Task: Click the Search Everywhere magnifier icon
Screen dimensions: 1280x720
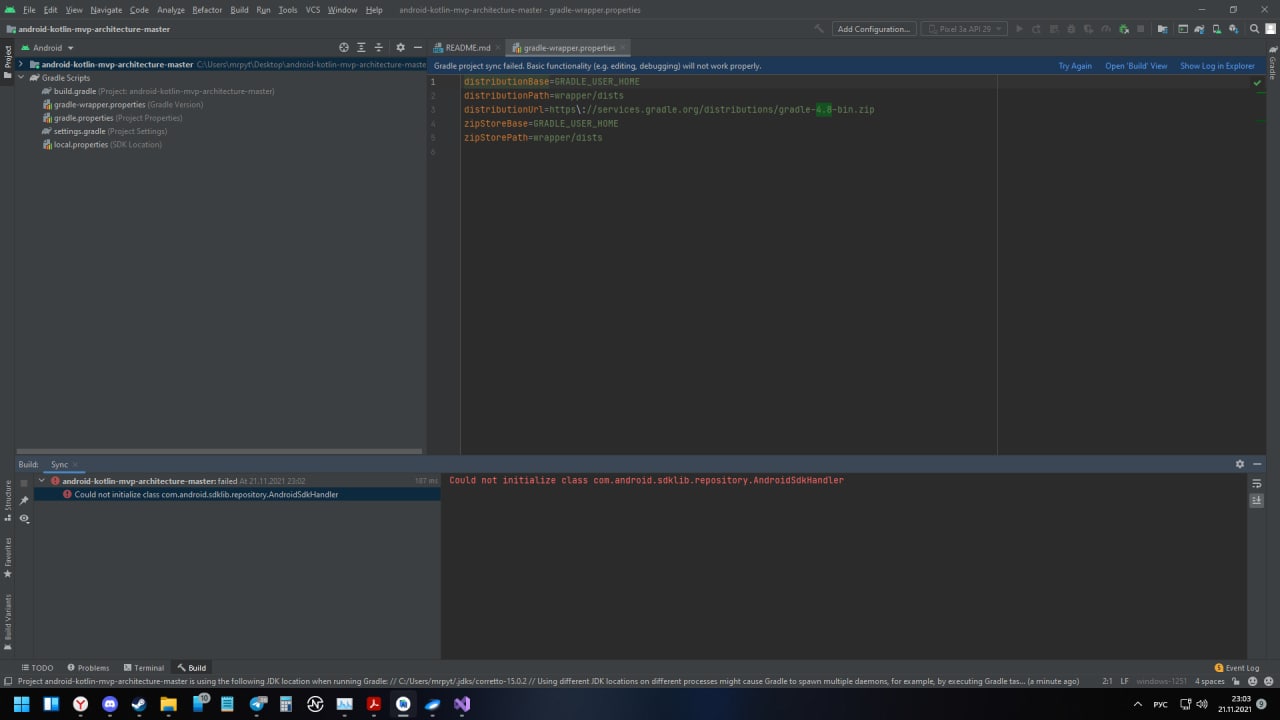Action: pos(1254,29)
